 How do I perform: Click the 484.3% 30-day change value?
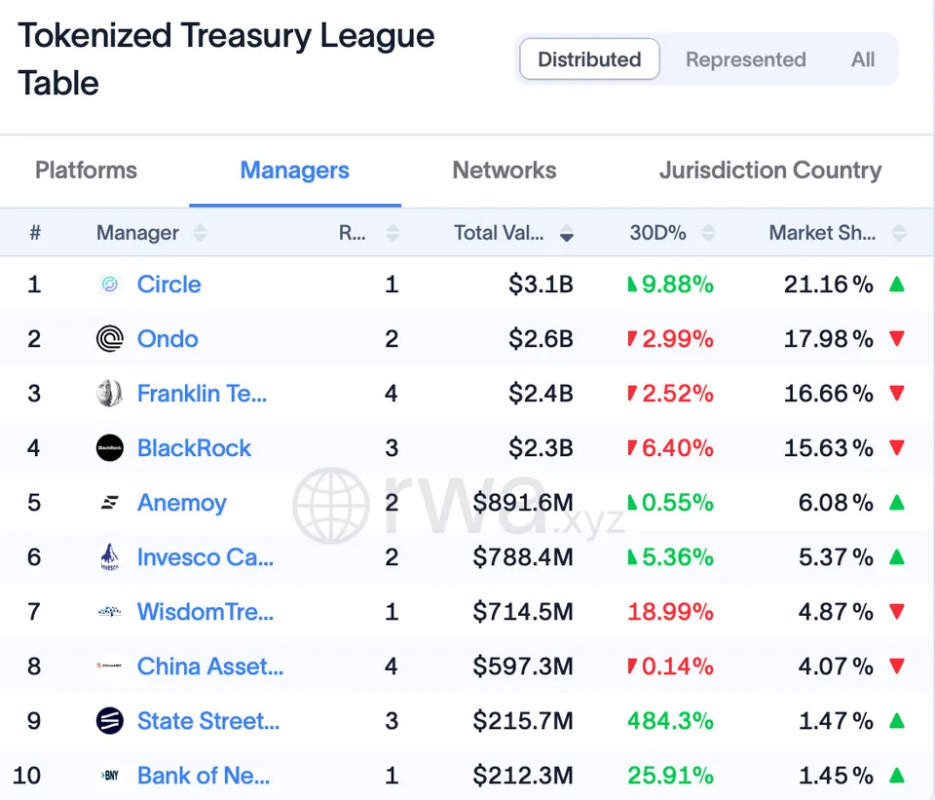(x=670, y=721)
